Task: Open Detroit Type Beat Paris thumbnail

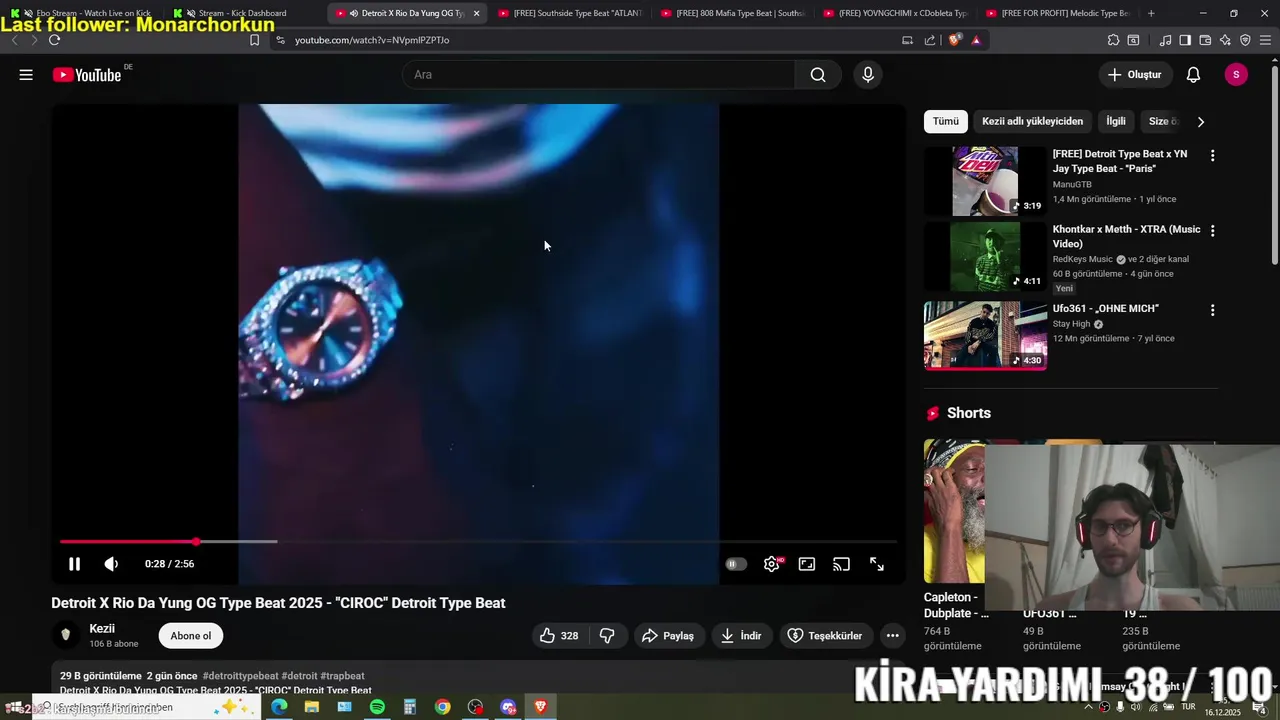Action: tap(985, 181)
